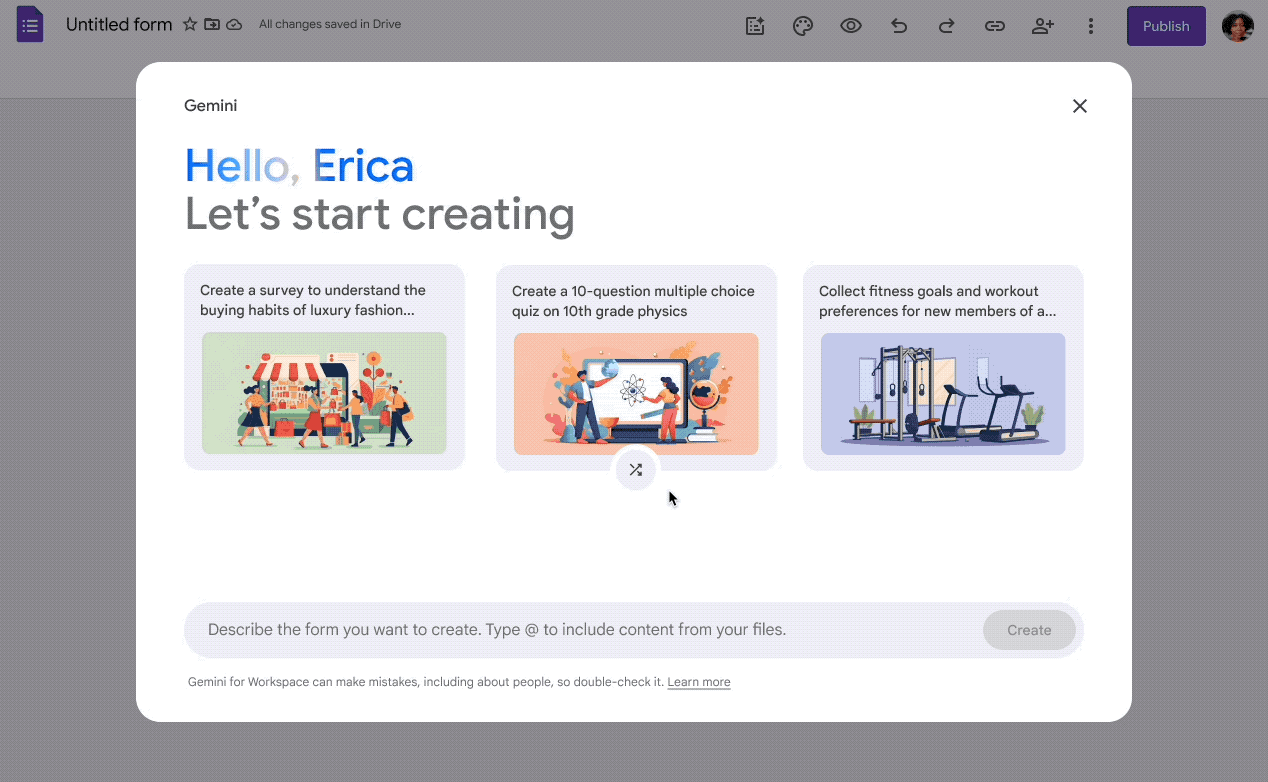Redo the last change

(947, 25)
